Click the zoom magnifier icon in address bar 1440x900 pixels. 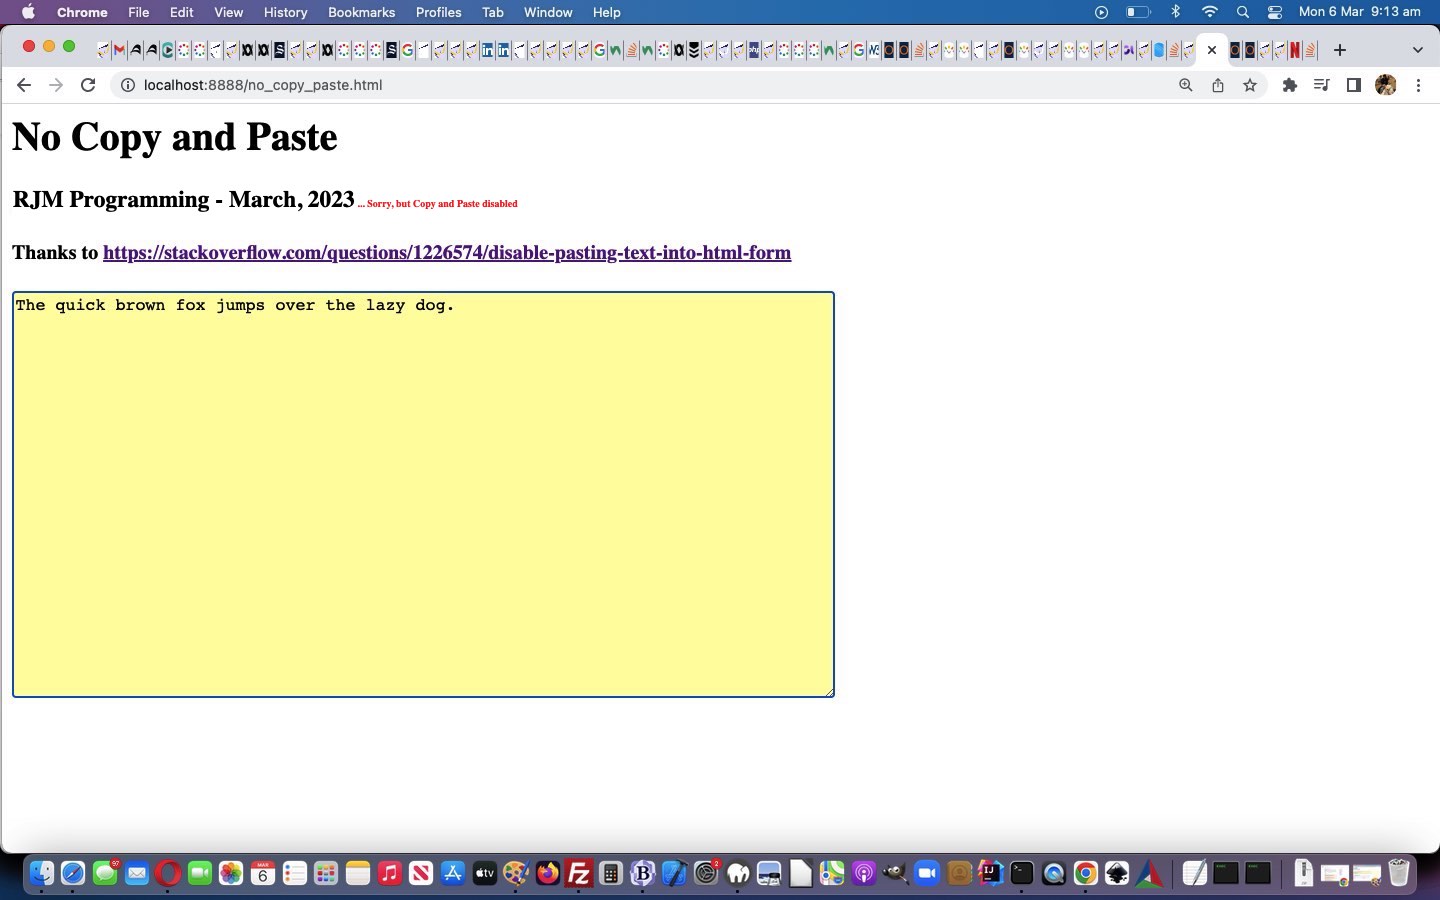click(1185, 85)
